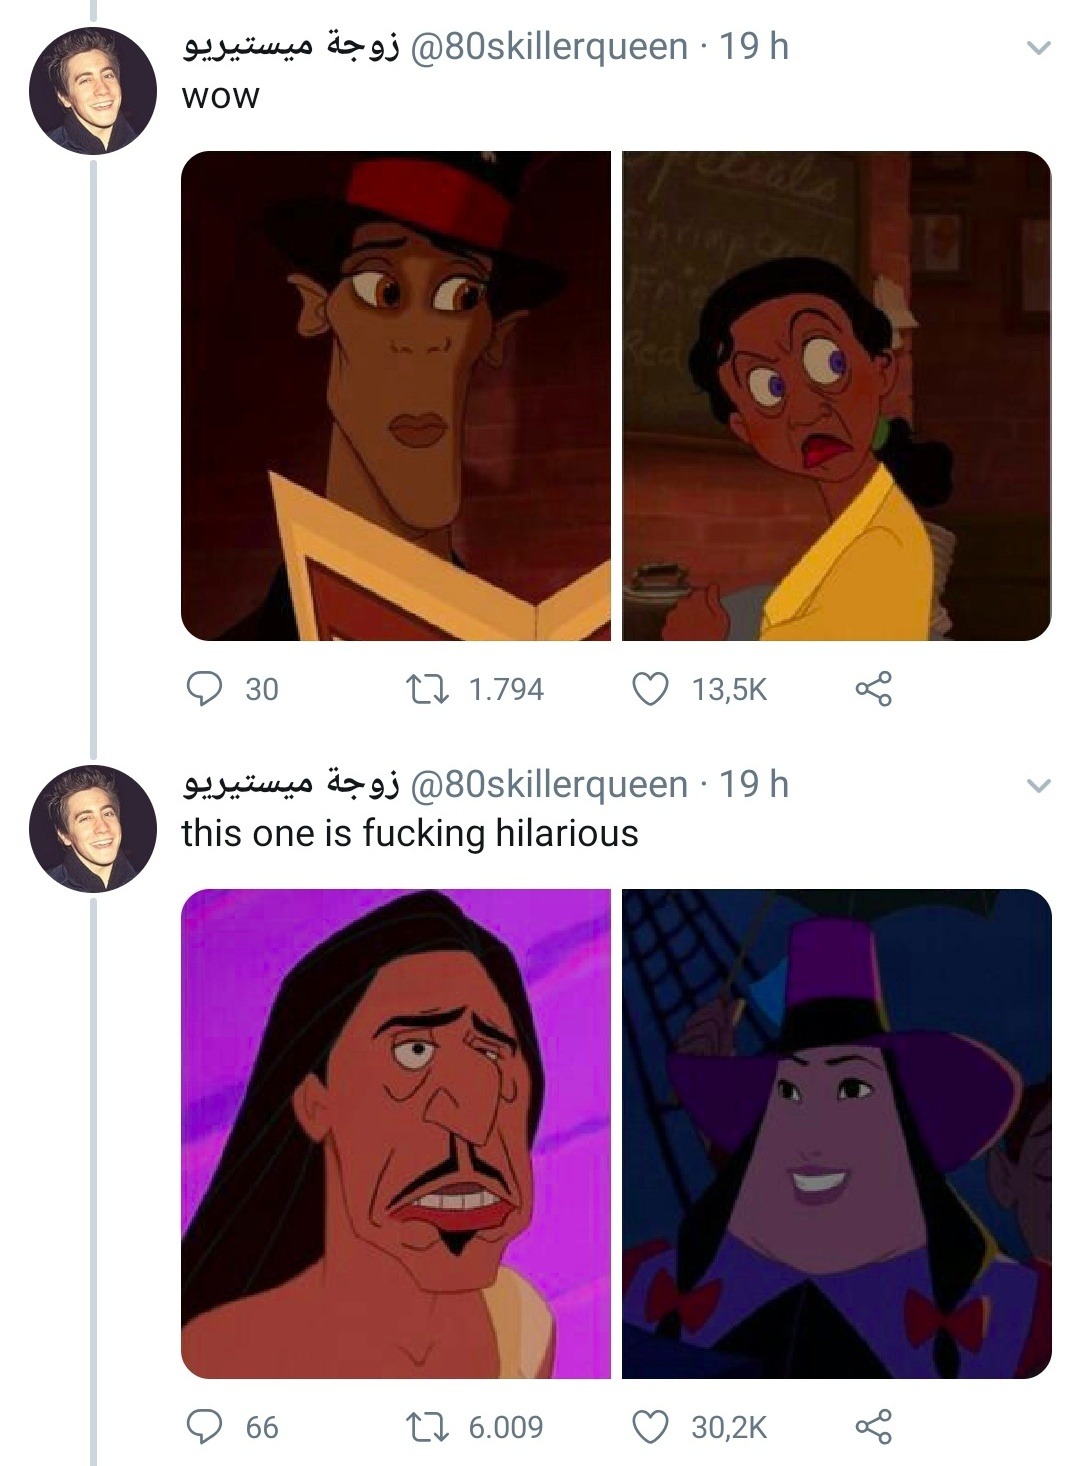The width and height of the screenshot is (1080, 1466).
Task: Reply to the "hilarious" tweet
Action: tap(206, 1426)
